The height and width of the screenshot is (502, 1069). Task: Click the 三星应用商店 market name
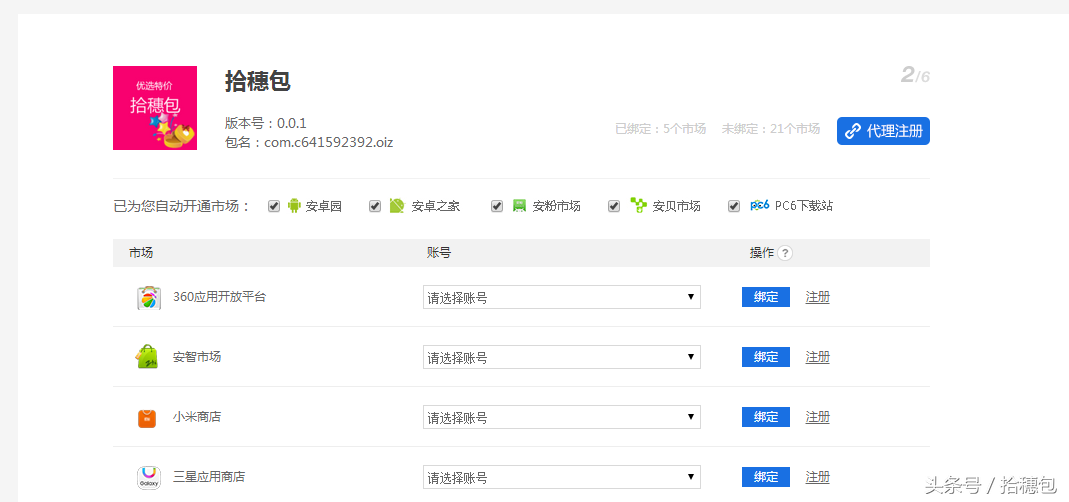pyautogui.click(x=209, y=477)
